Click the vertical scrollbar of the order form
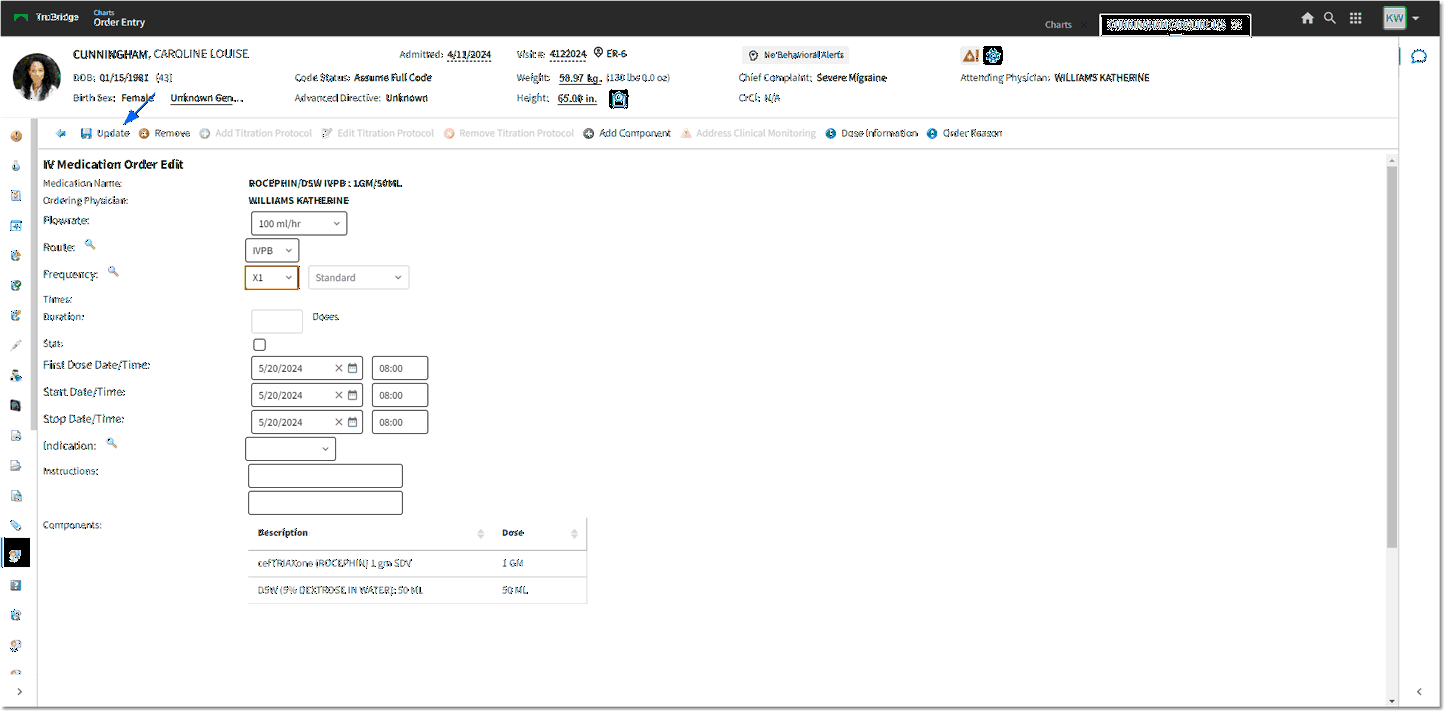 point(1392,357)
